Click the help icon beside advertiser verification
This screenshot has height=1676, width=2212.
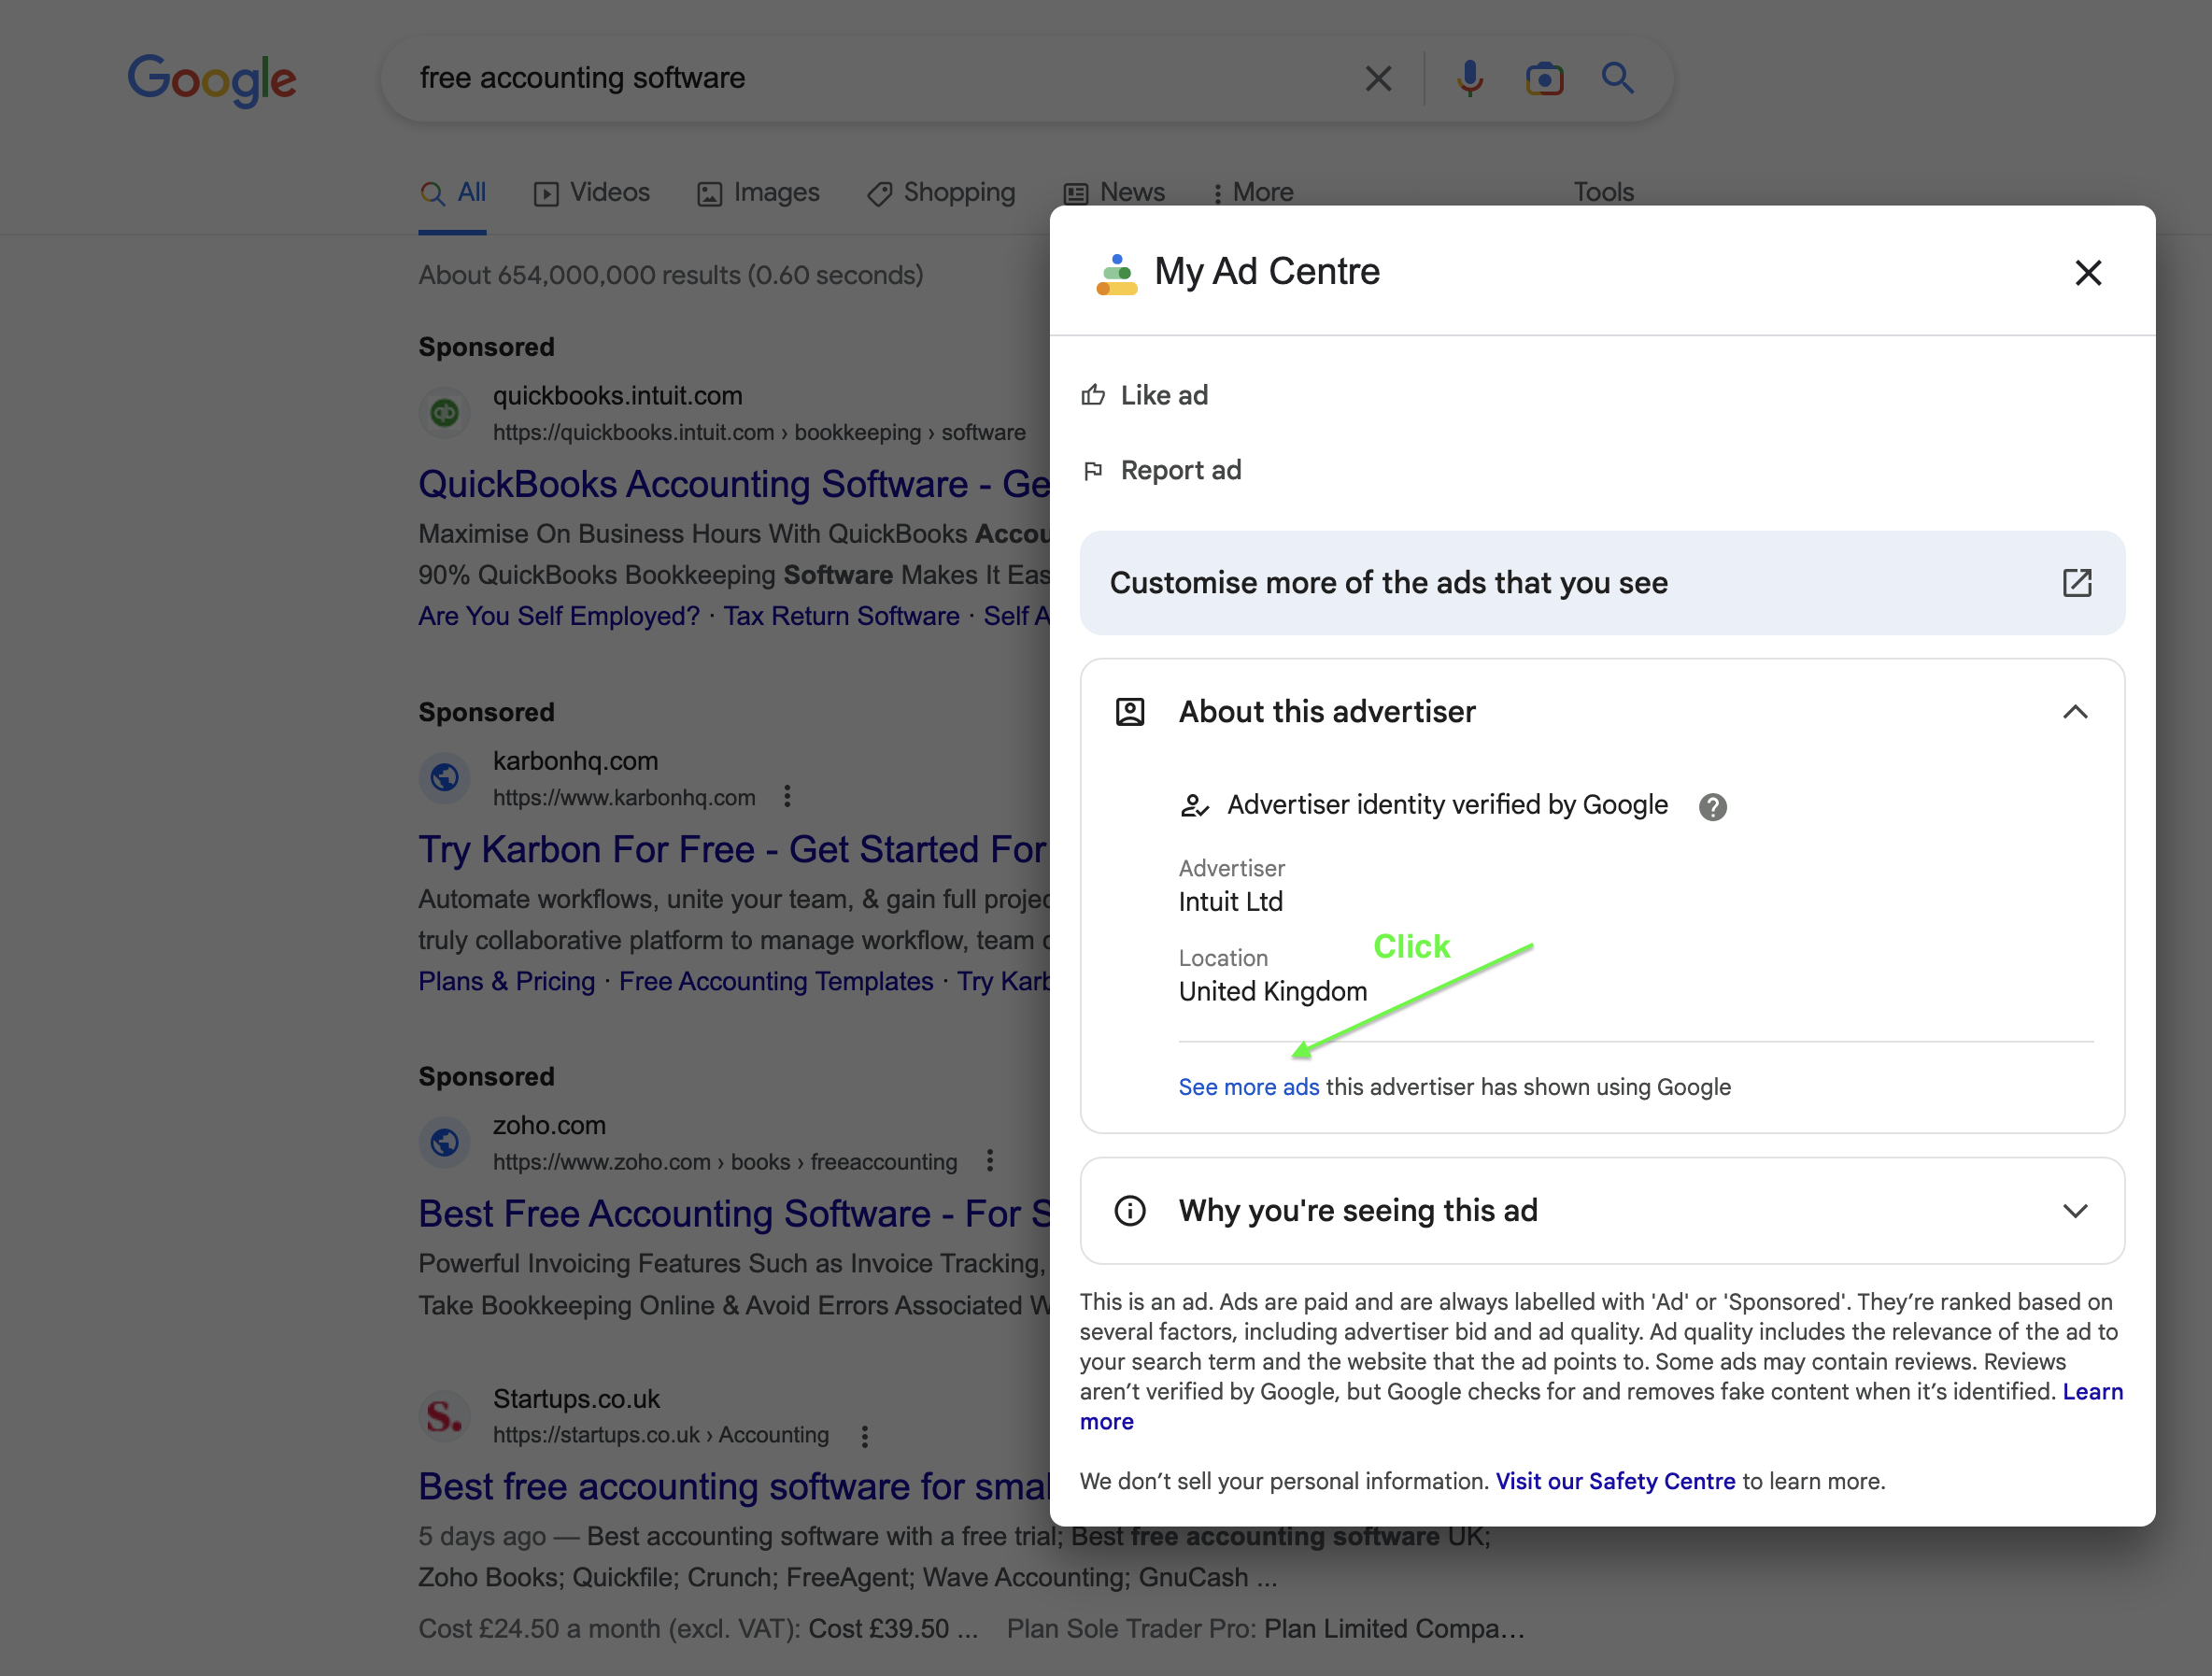click(1712, 806)
